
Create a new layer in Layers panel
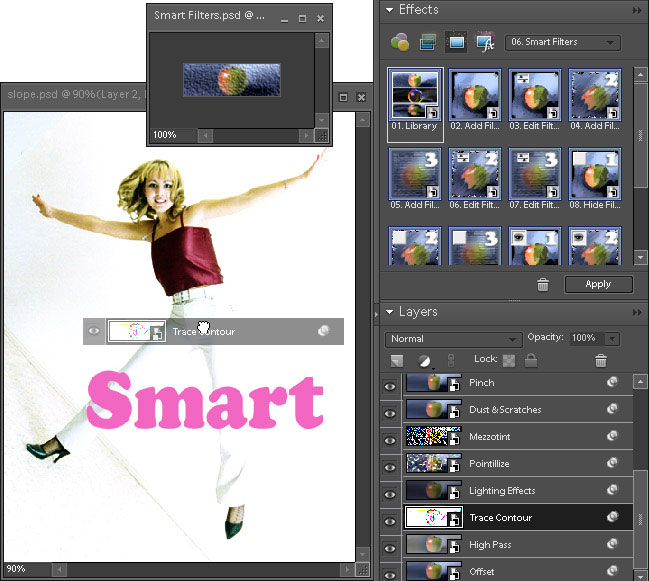click(397, 360)
